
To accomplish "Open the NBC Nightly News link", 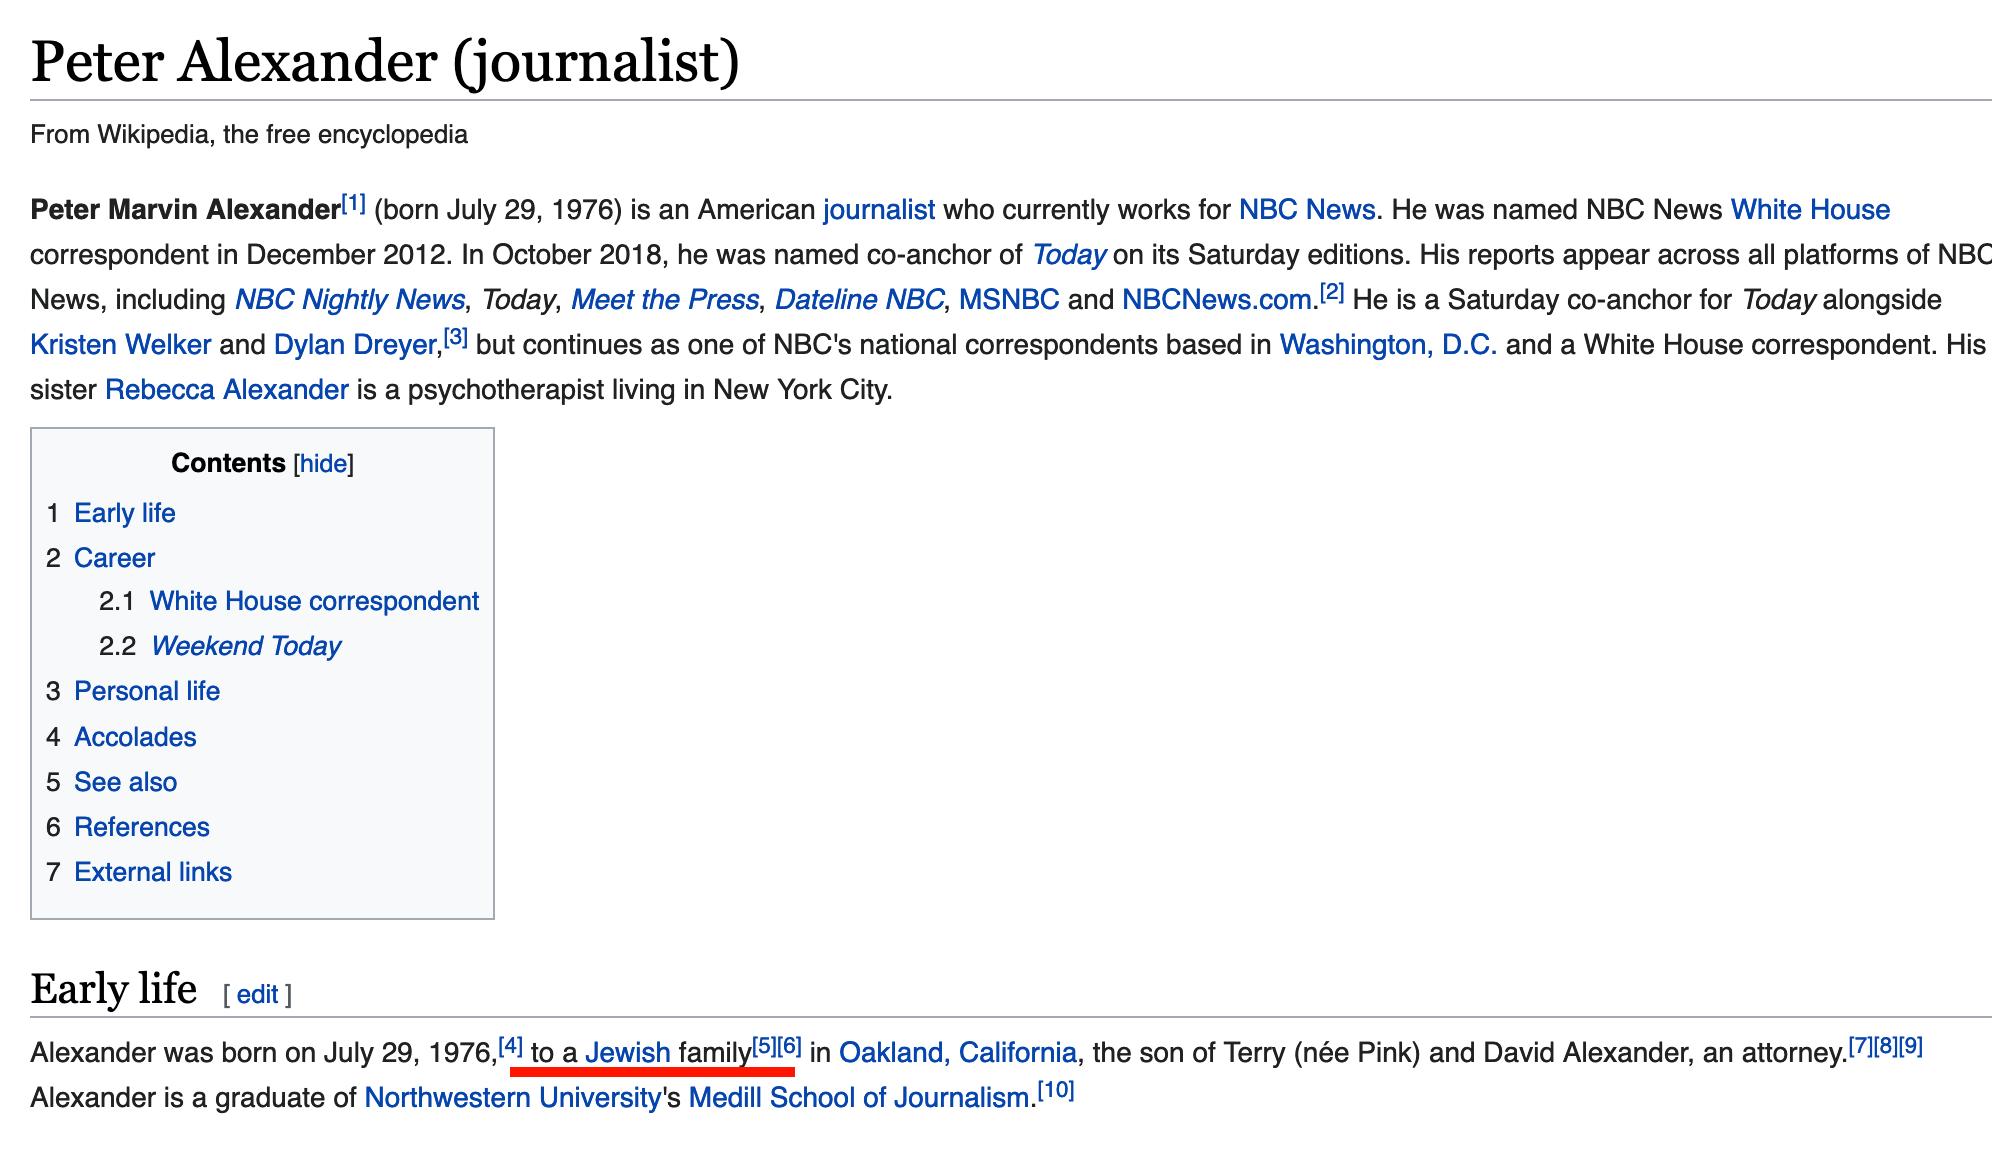I will click(x=349, y=300).
